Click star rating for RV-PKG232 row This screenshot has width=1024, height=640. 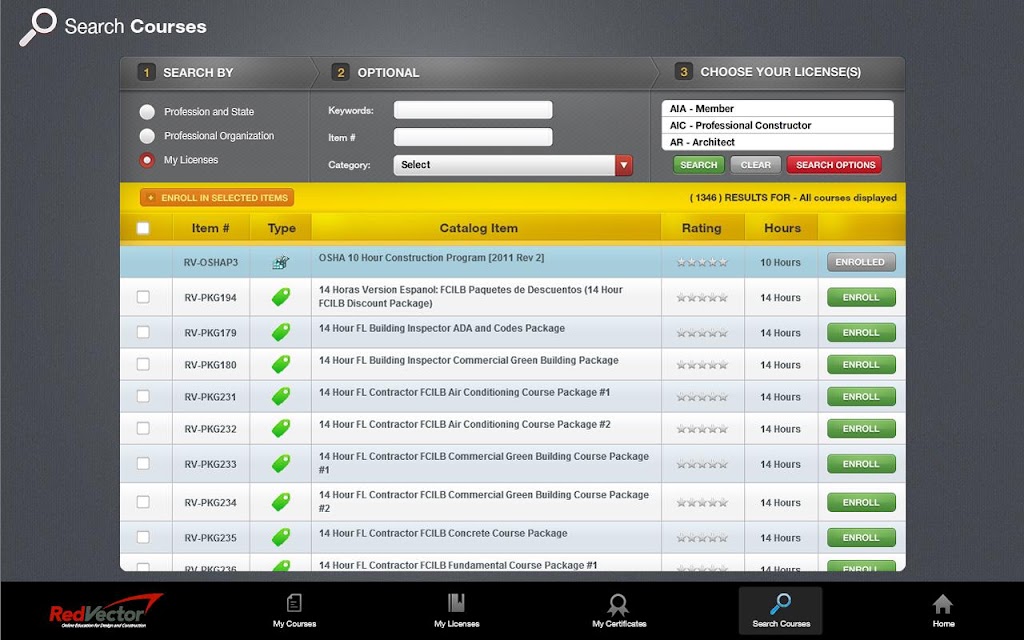[702, 429]
